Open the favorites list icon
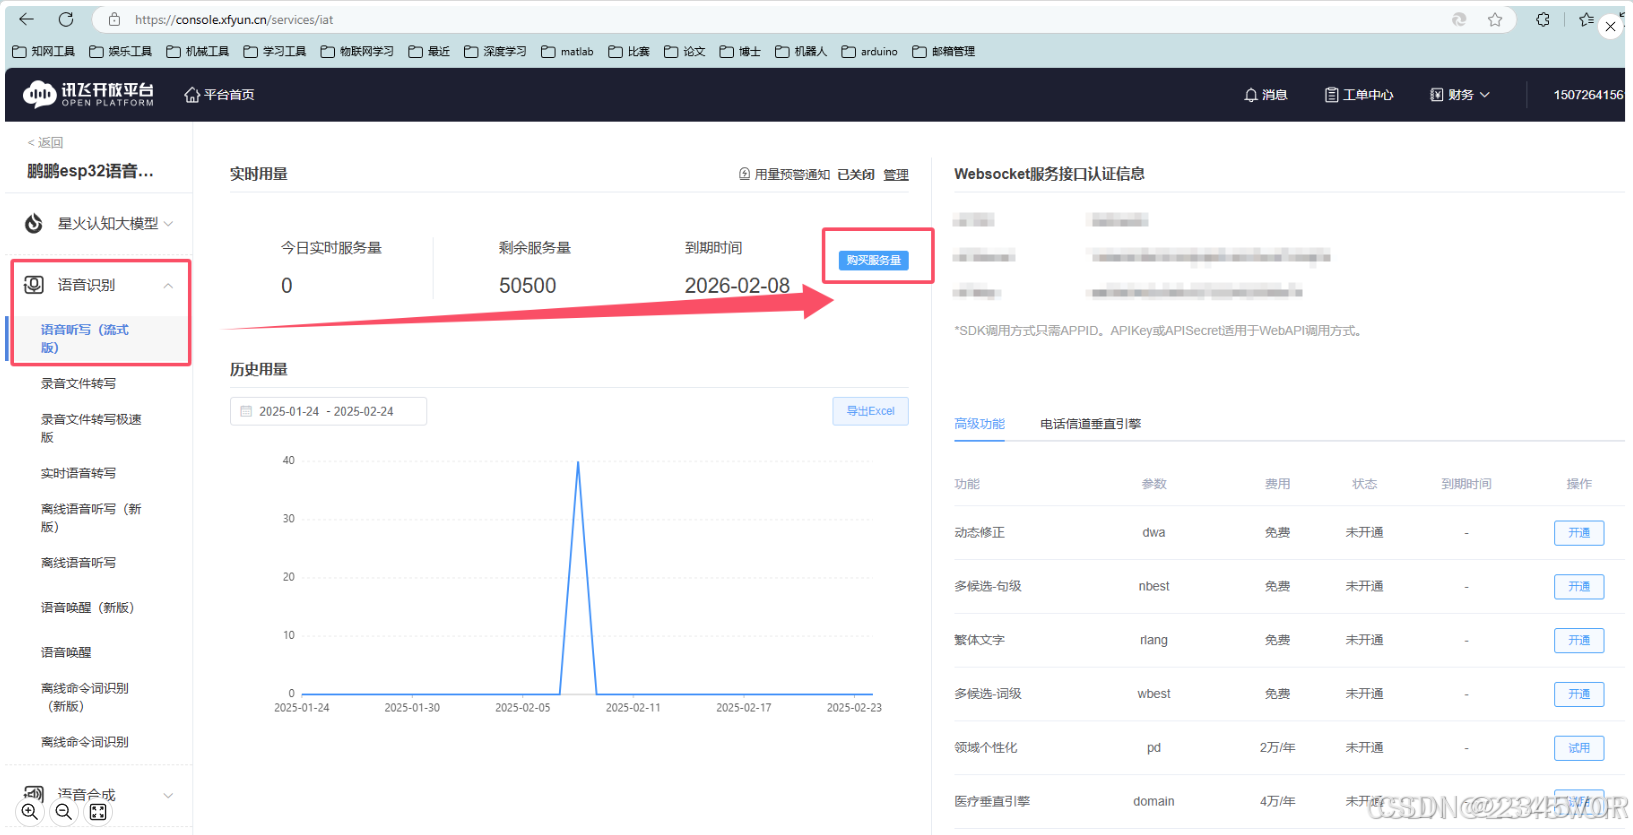Image resolution: width=1633 pixels, height=835 pixels. point(1586,19)
